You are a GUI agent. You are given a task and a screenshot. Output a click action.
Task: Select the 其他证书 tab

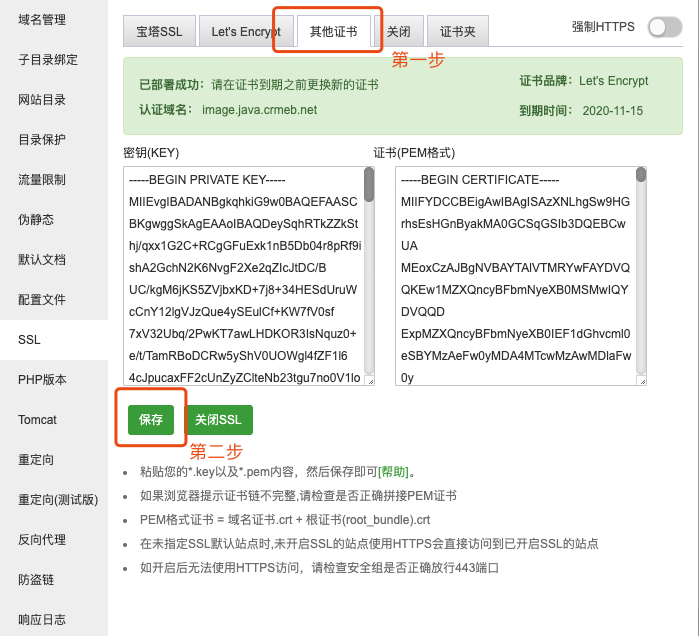[x=333, y=31]
